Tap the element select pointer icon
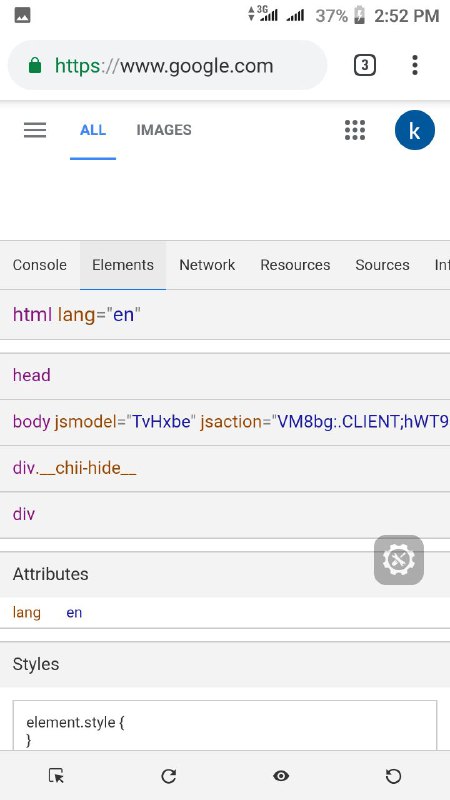This screenshot has height=800, width=450. 56,776
